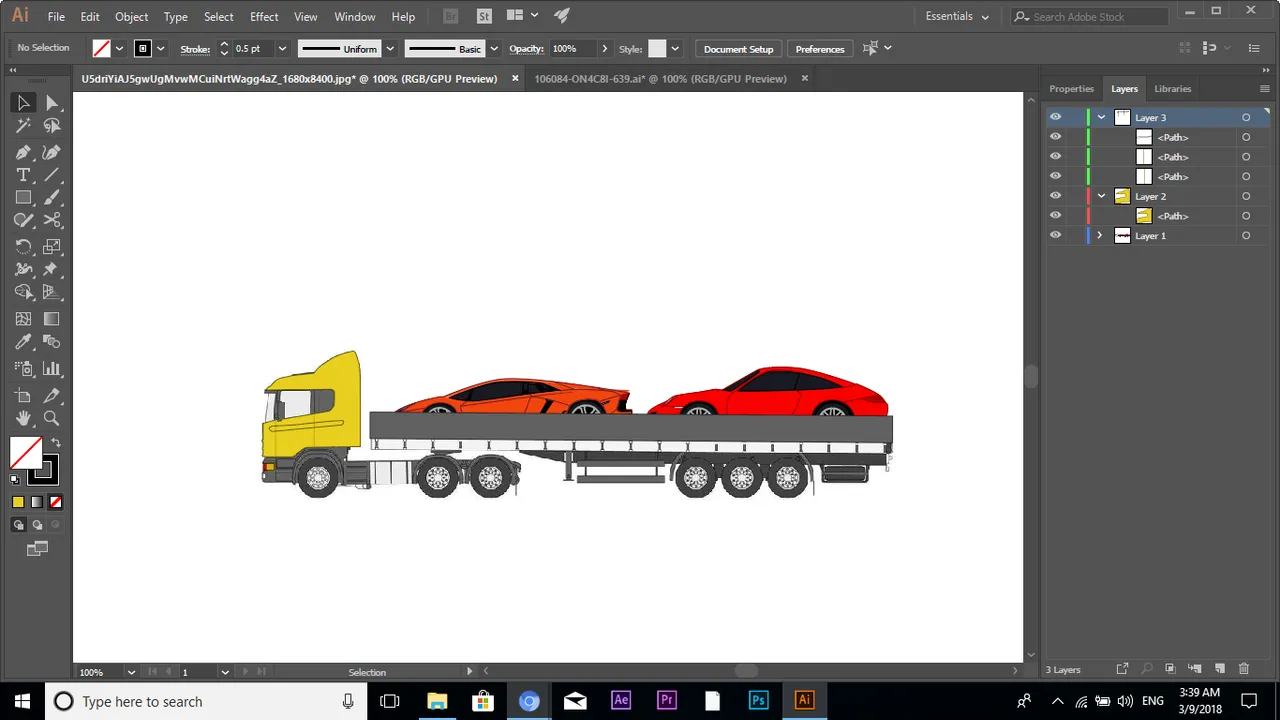The width and height of the screenshot is (1280, 720).
Task: Click the Change Screen Mode icon
Action: pos(38,548)
